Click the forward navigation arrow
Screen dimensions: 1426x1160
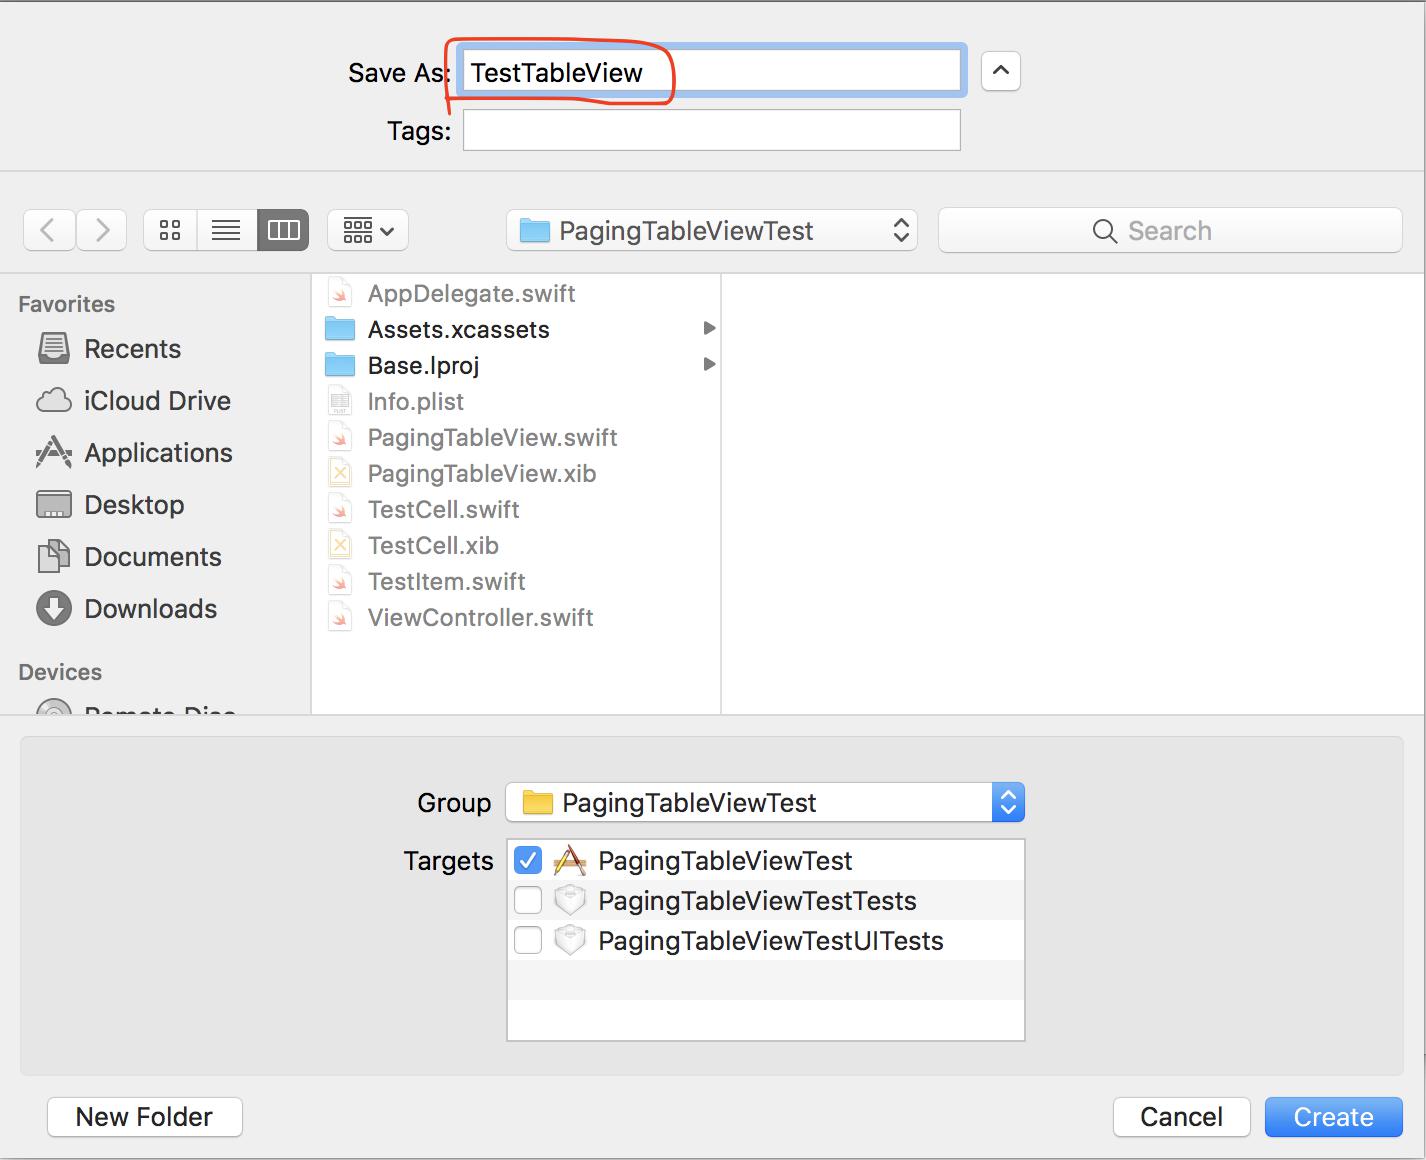click(101, 231)
